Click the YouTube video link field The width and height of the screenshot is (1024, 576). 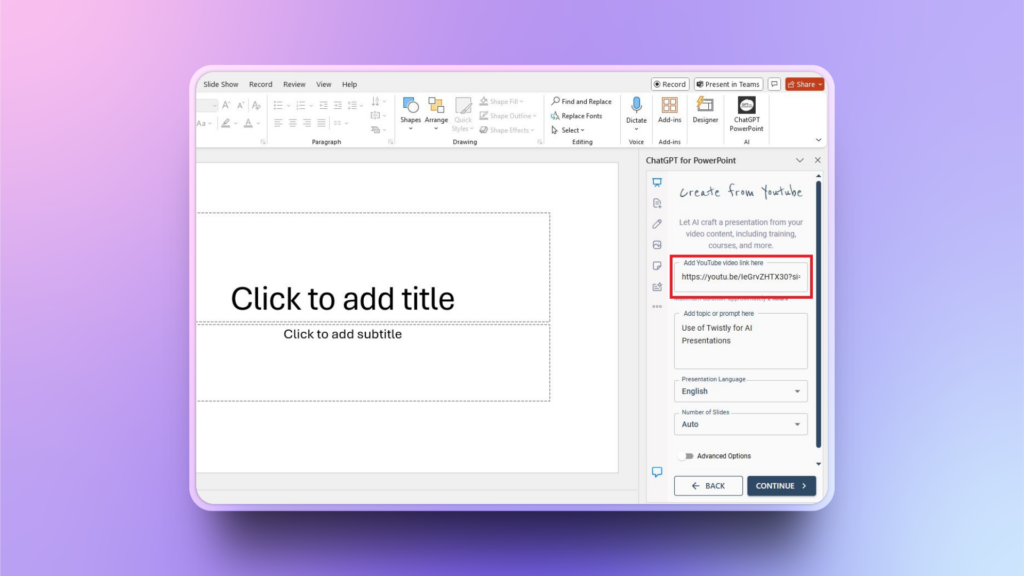[741, 276]
